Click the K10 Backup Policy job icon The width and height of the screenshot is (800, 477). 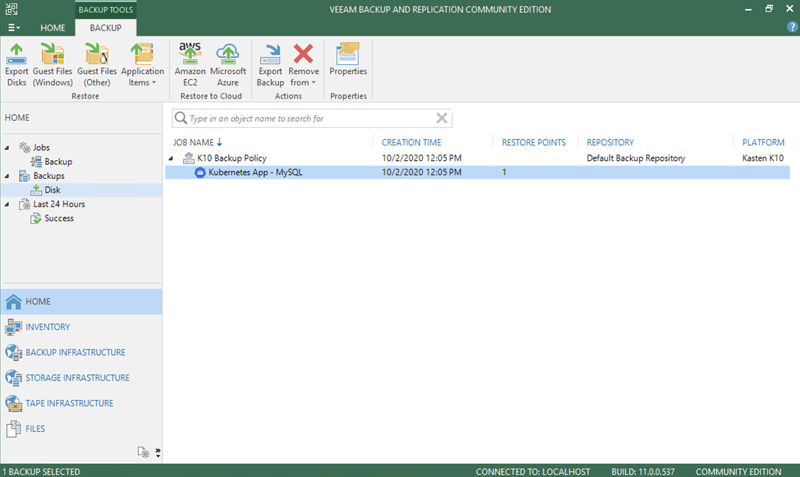(189, 158)
